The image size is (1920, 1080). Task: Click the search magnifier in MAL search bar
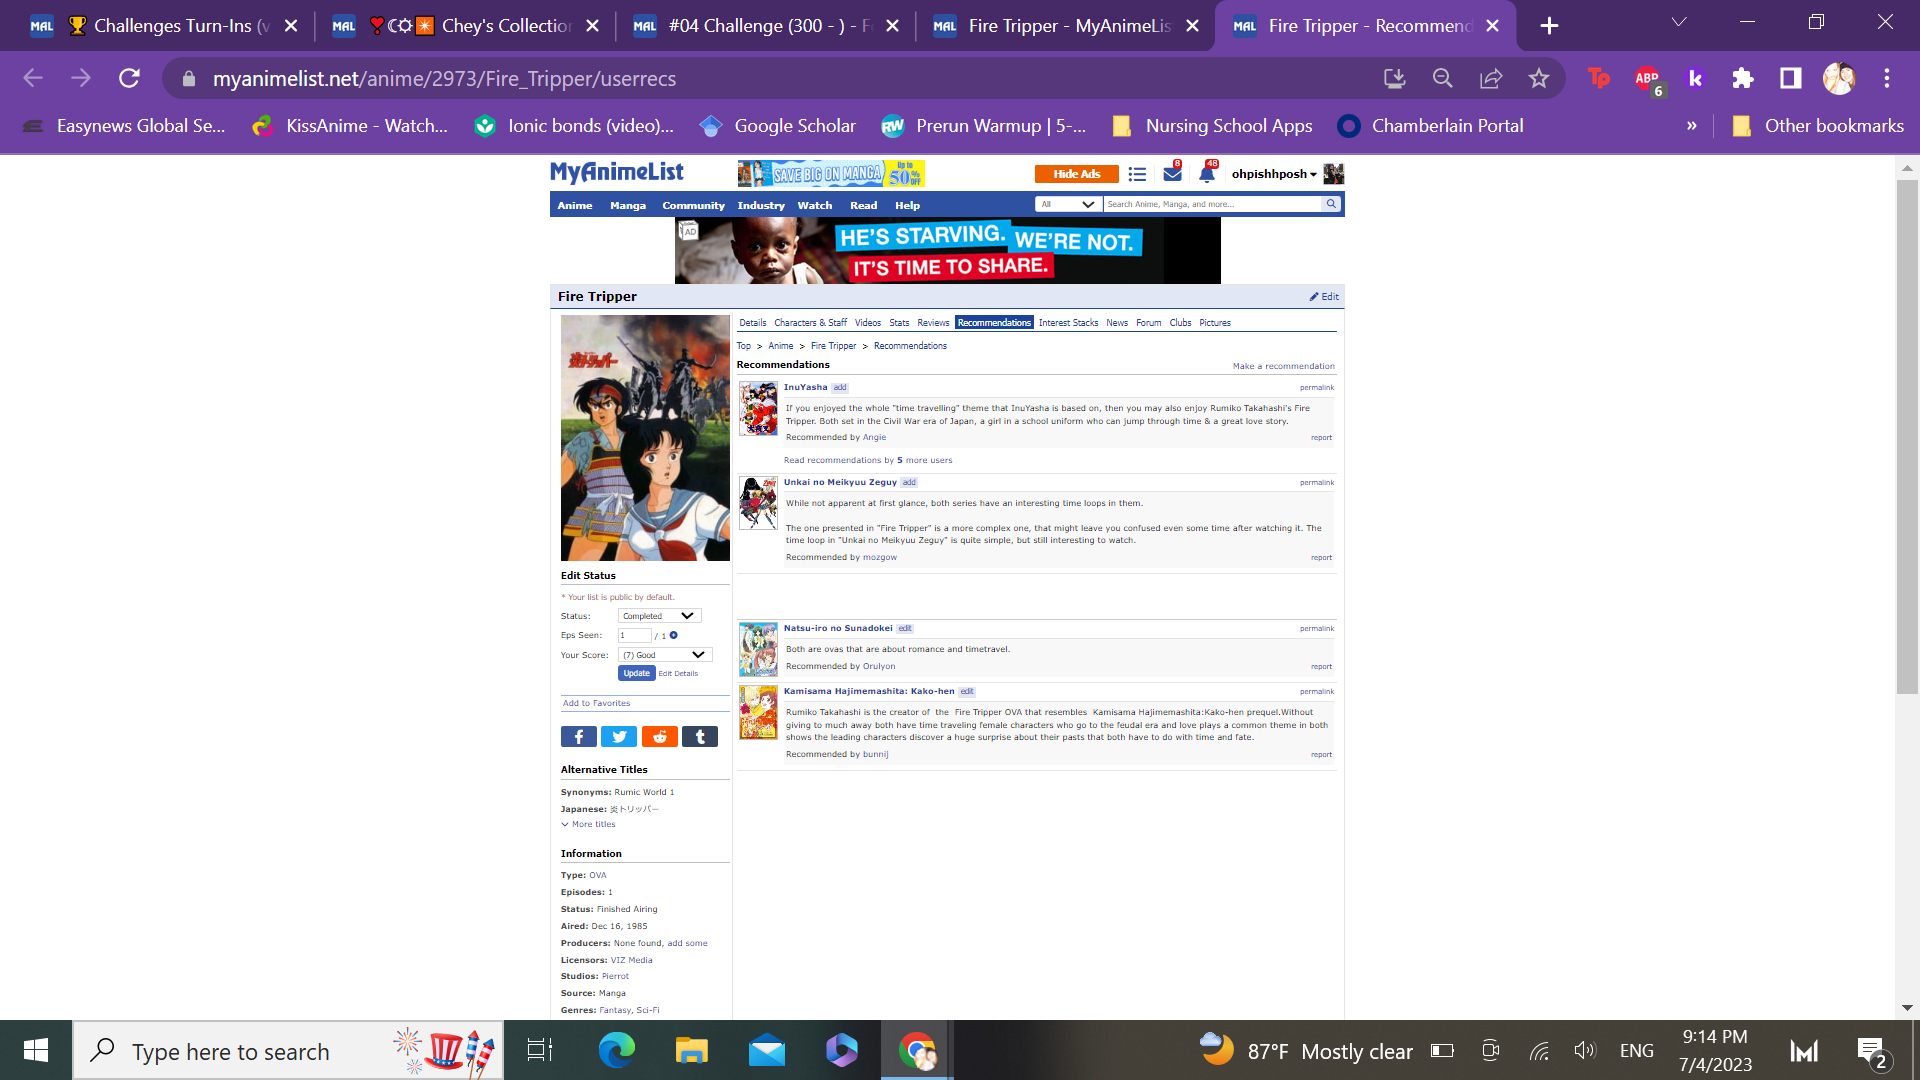point(1331,204)
